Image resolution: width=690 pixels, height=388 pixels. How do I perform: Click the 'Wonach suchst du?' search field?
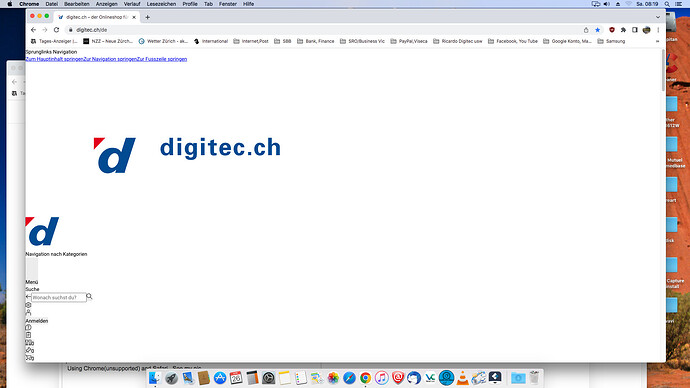(x=59, y=298)
